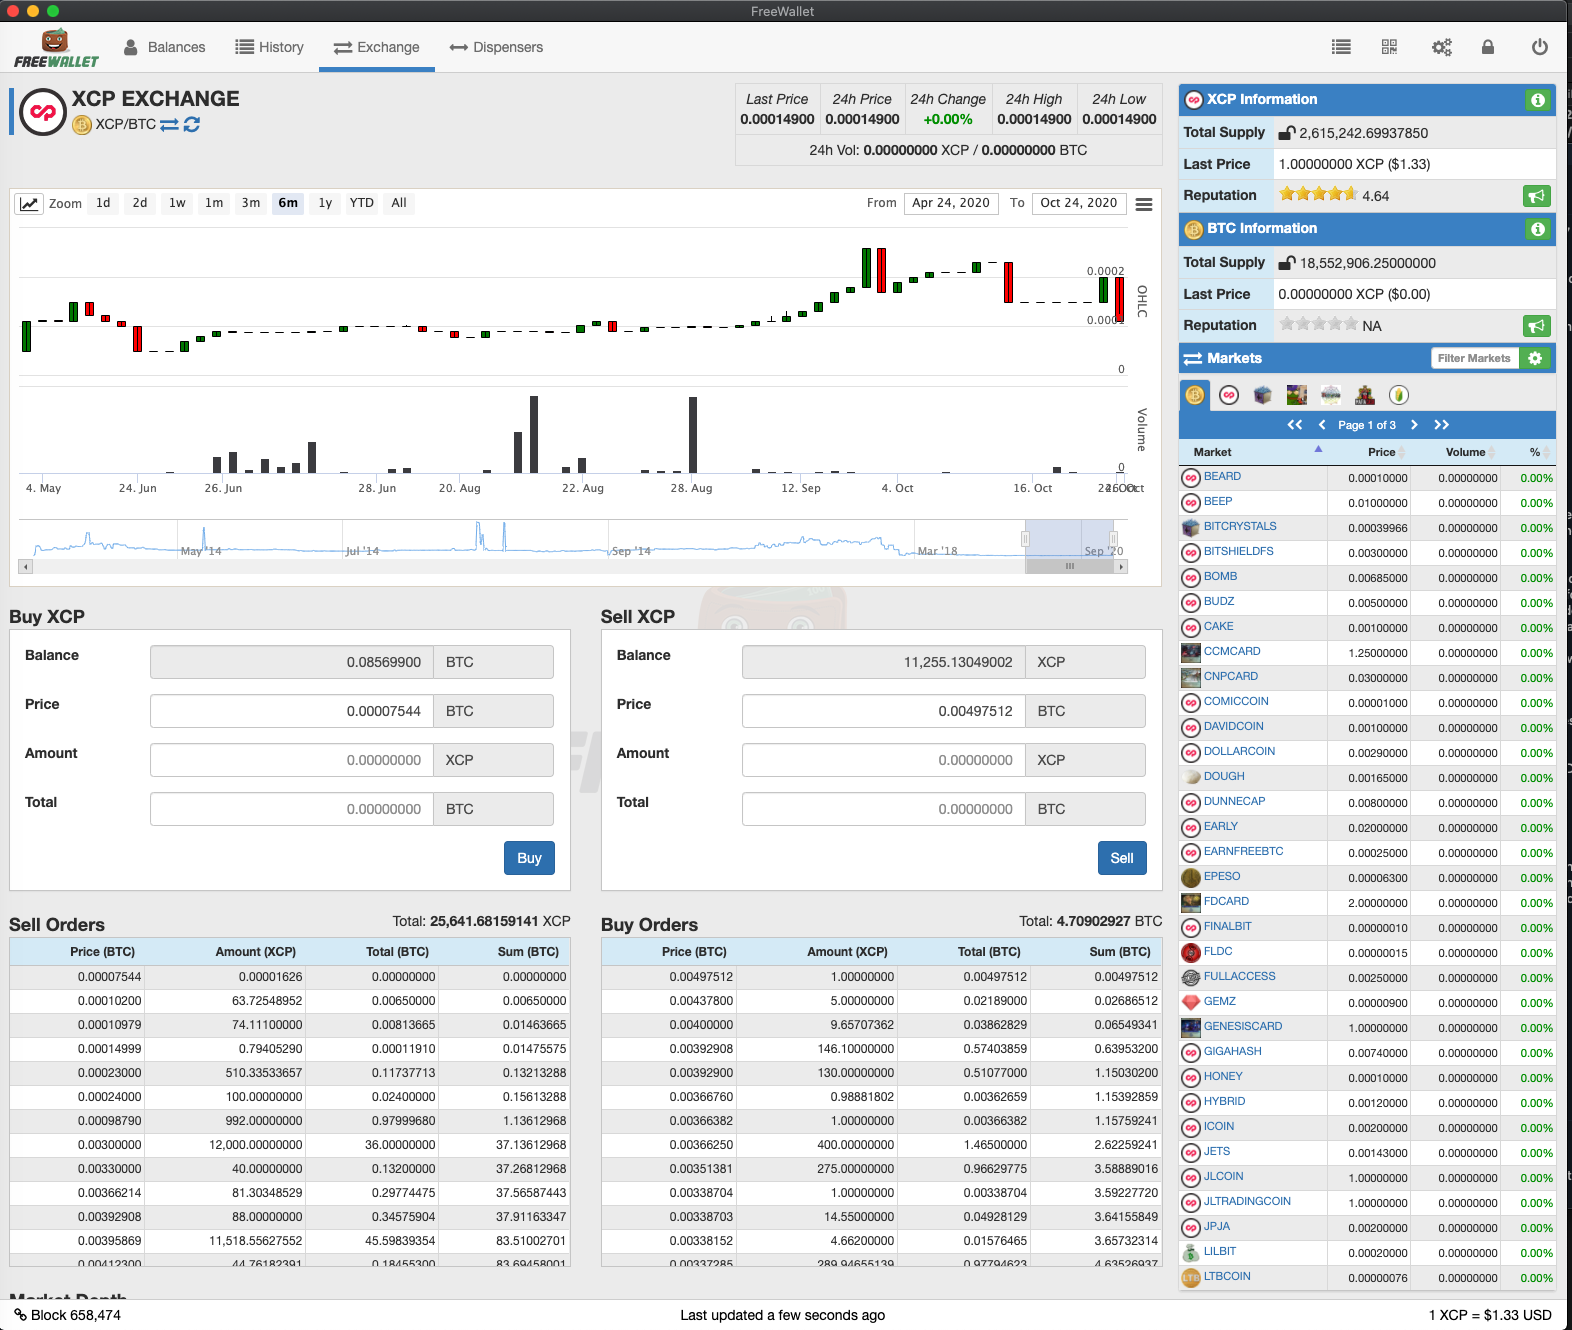Click the FreeWallet logo
The width and height of the screenshot is (1572, 1330).
click(x=56, y=48)
